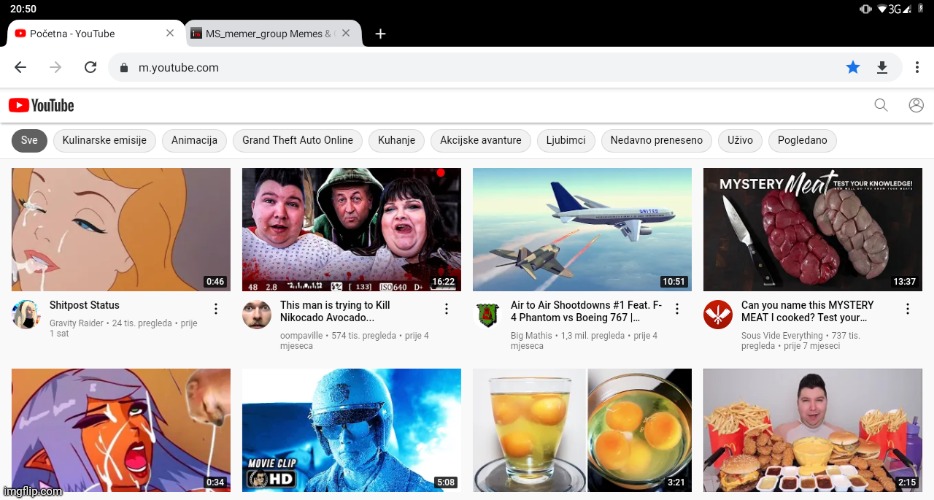Go back with the browser back arrow
Screen dimensions: 934x500
(x=20, y=67)
